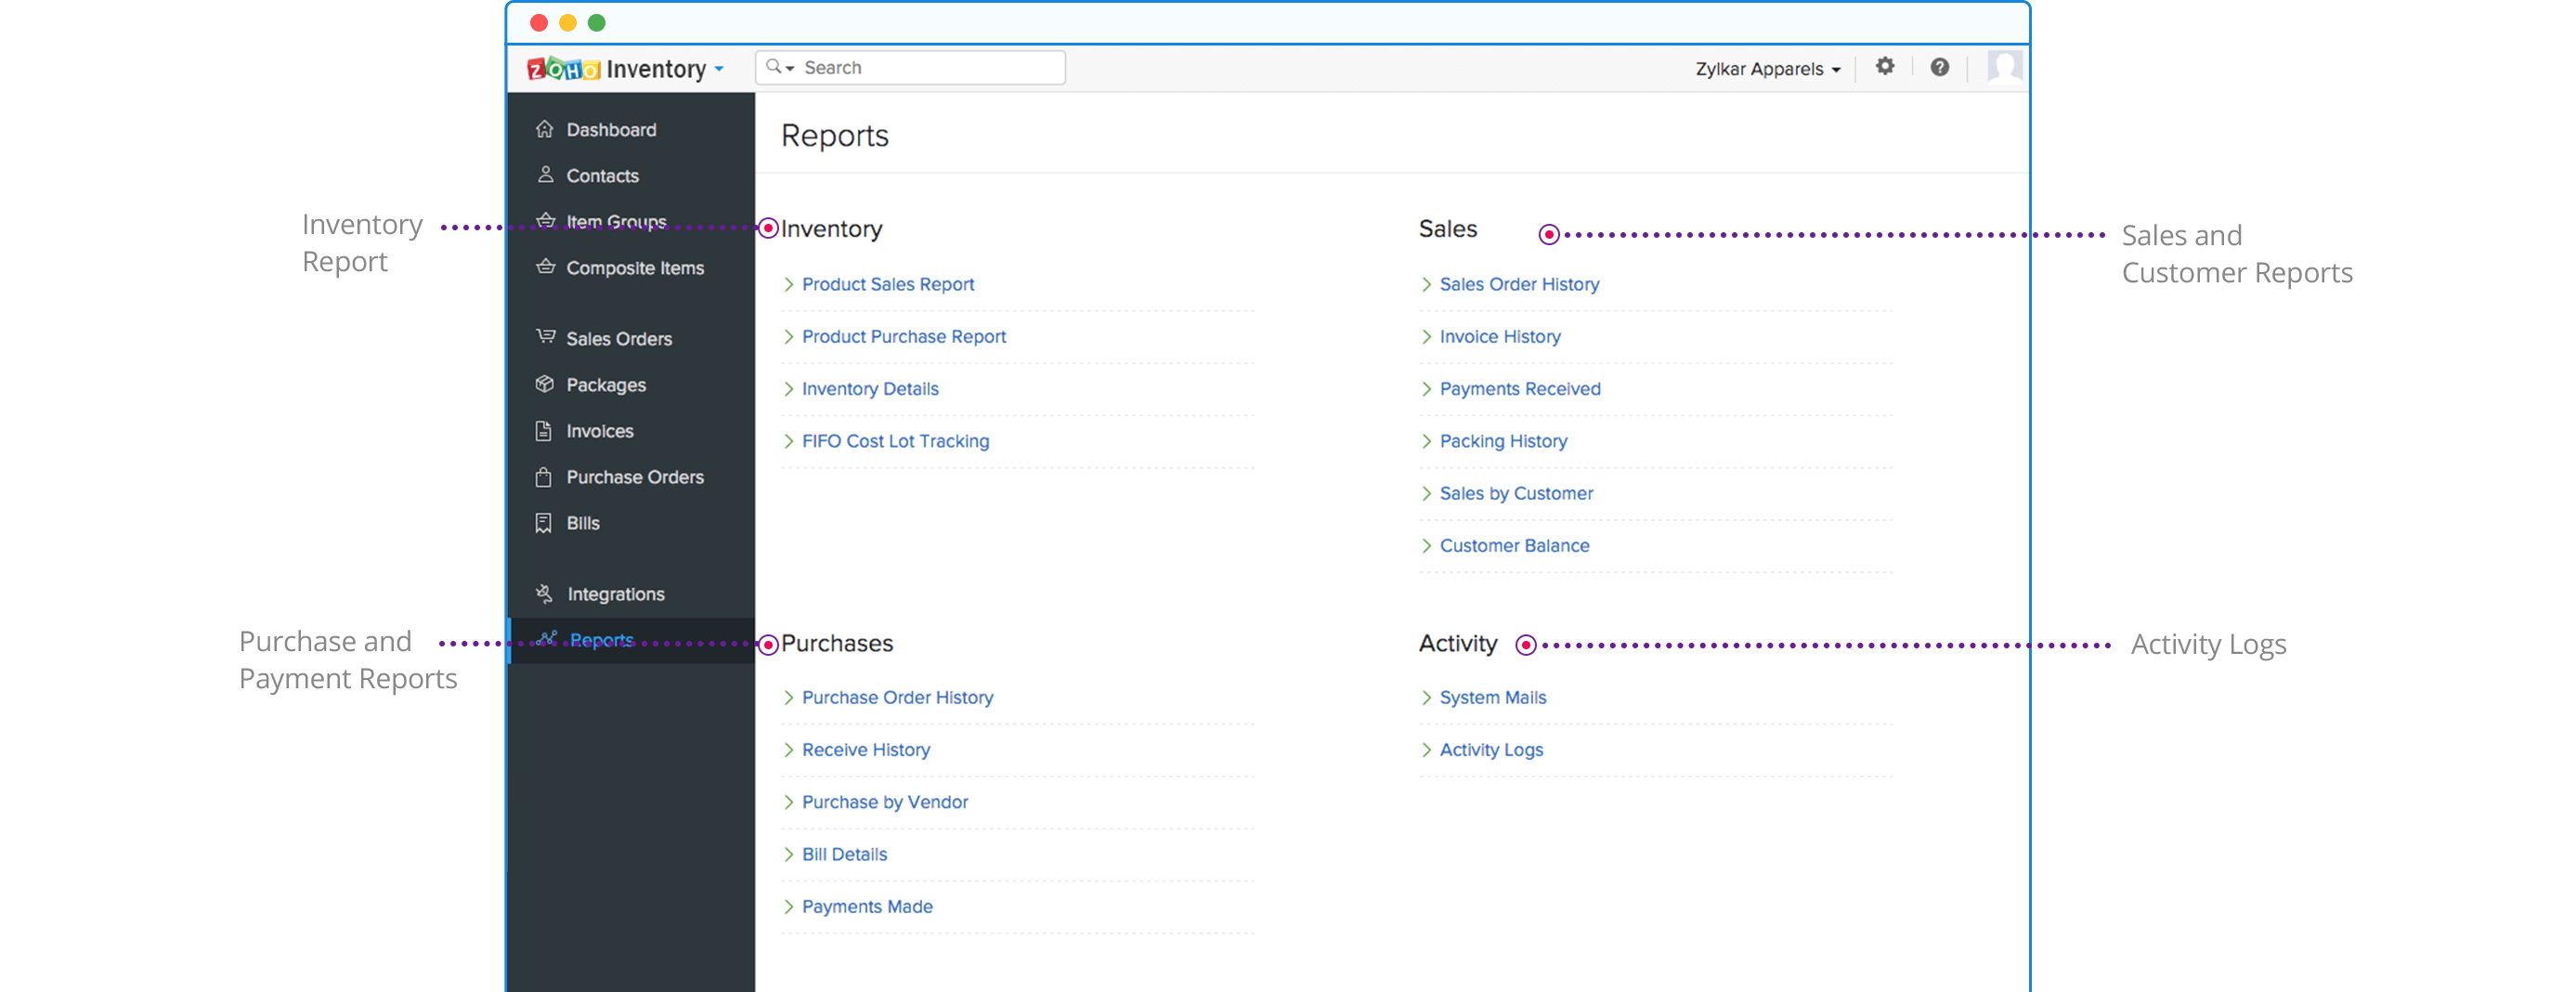View the Sales Order History report

click(1519, 284)
